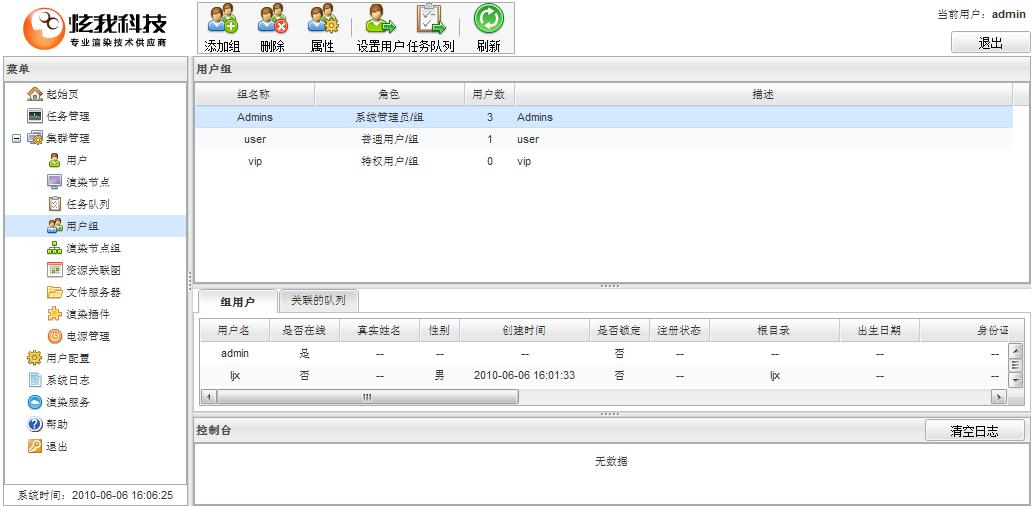Click the 炫我科技 company logo
1033x507 pixels.
(x=95, y=28)
